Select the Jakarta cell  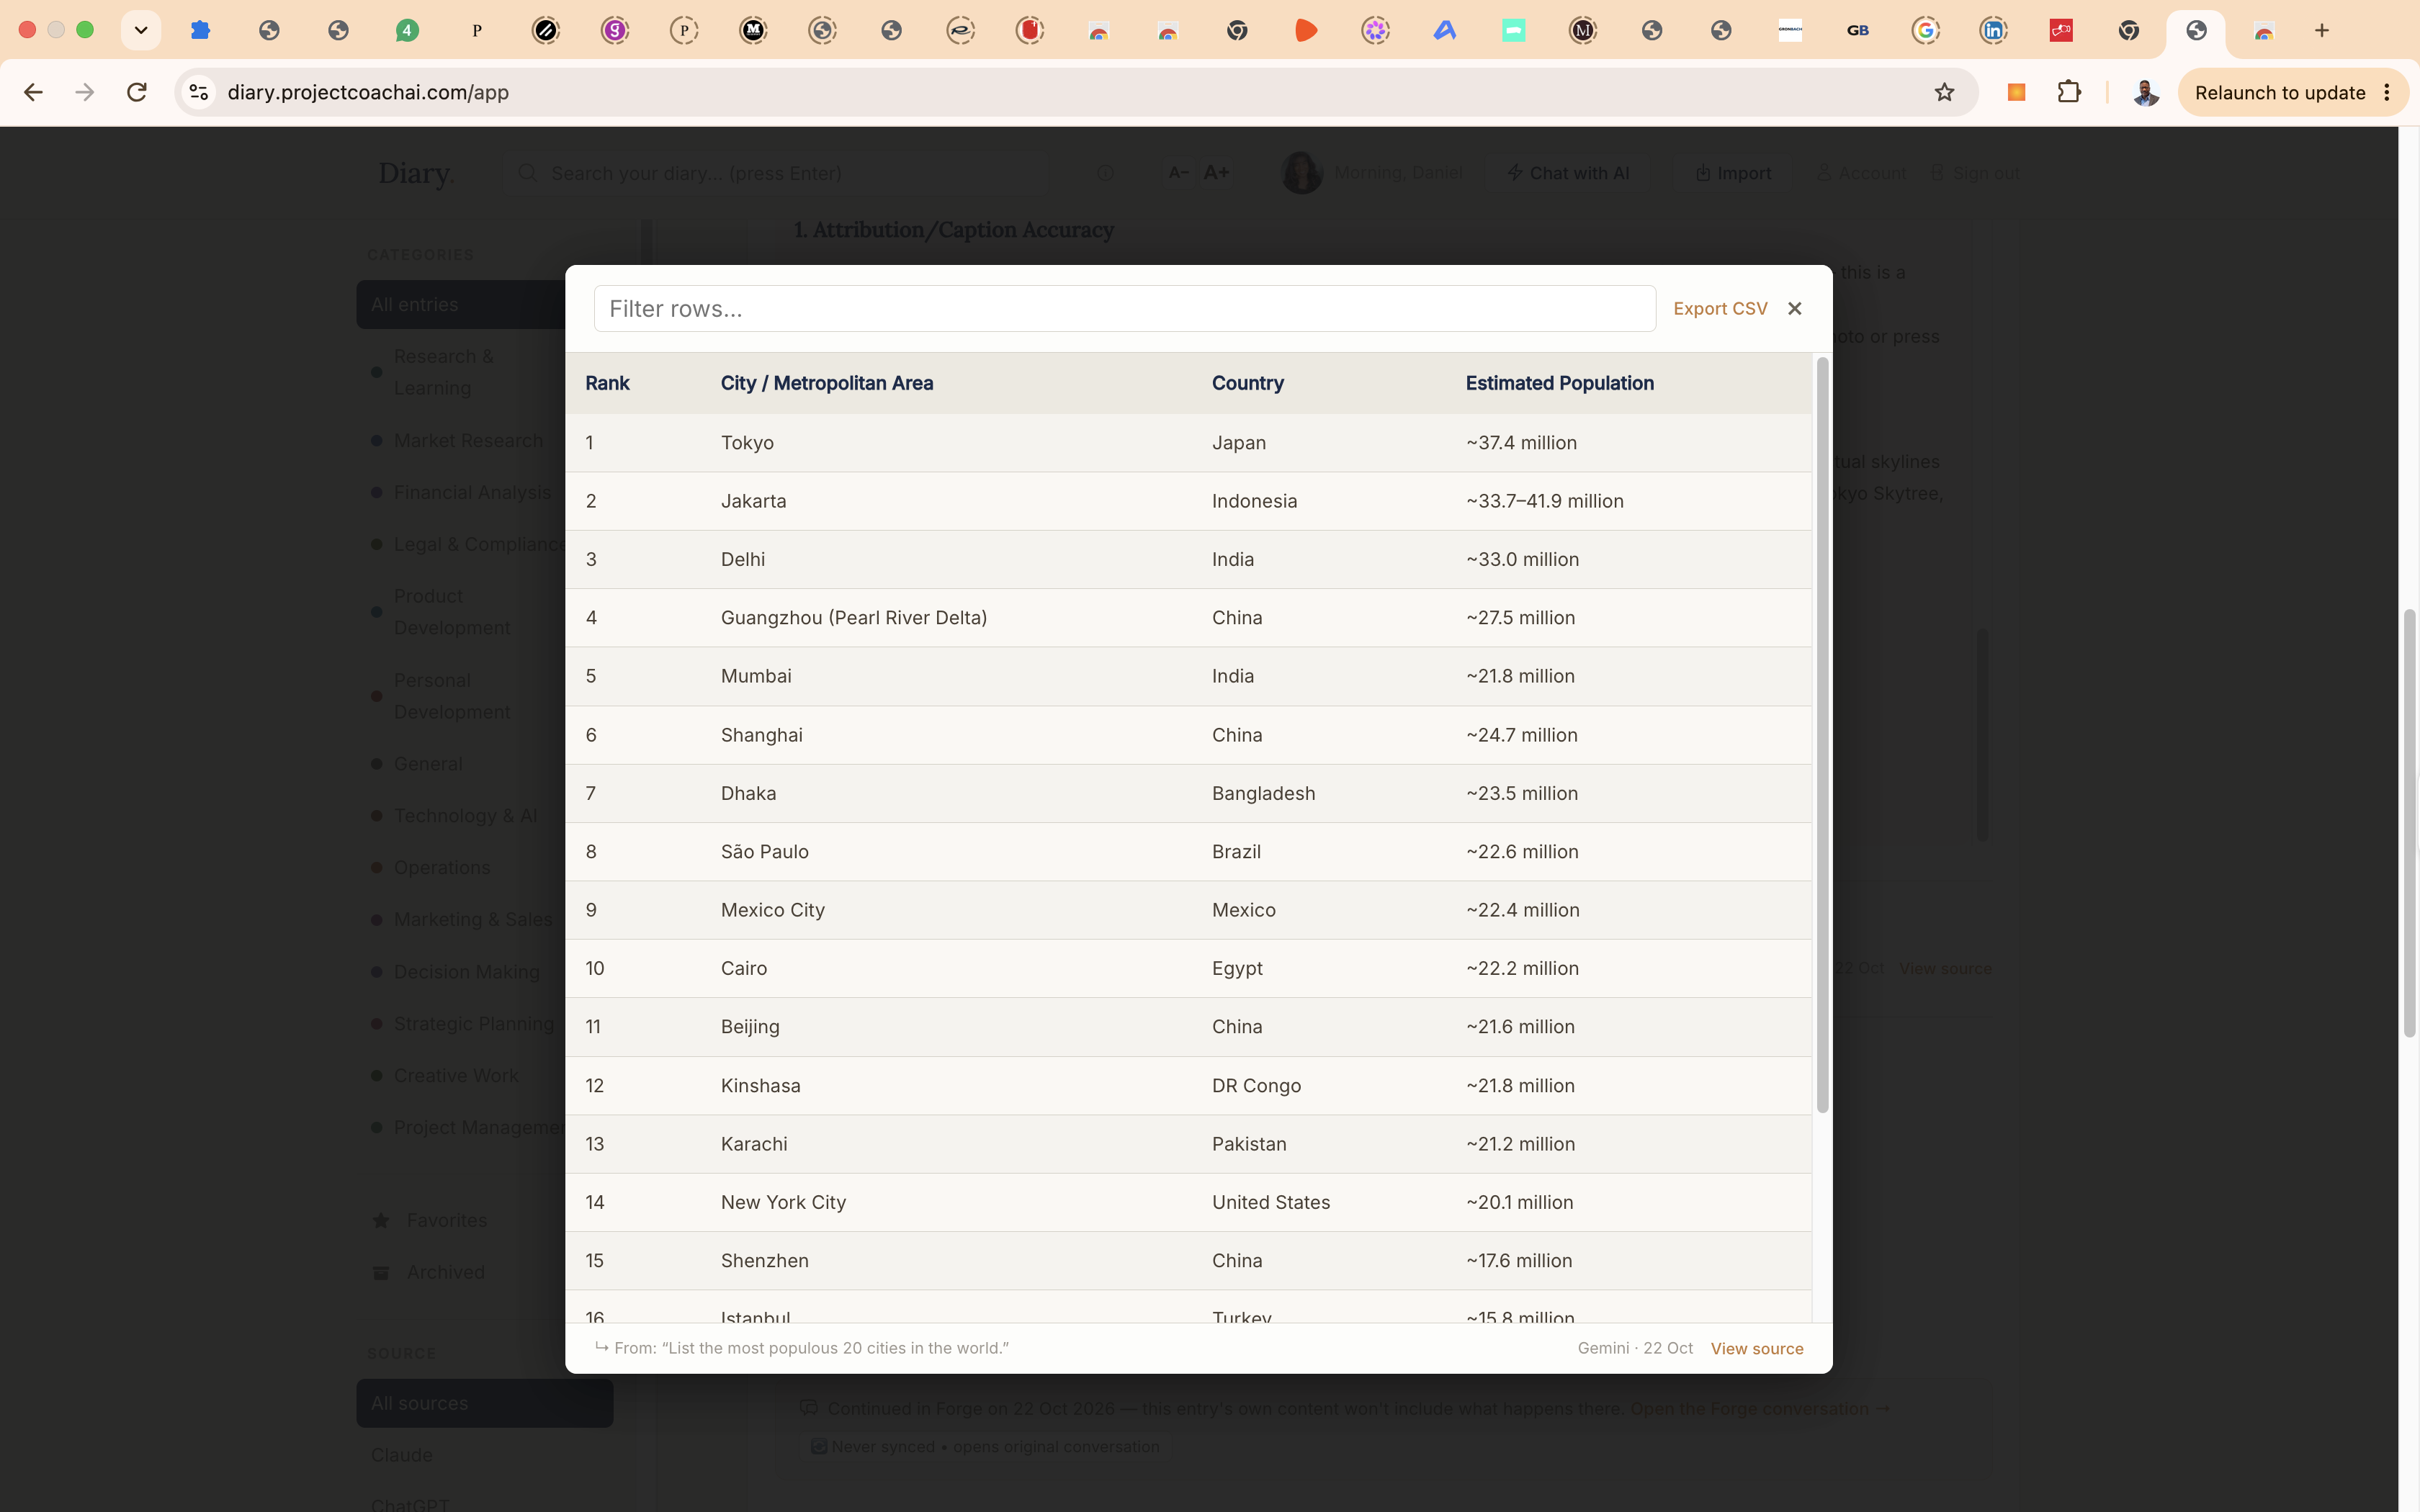[753, 501]
